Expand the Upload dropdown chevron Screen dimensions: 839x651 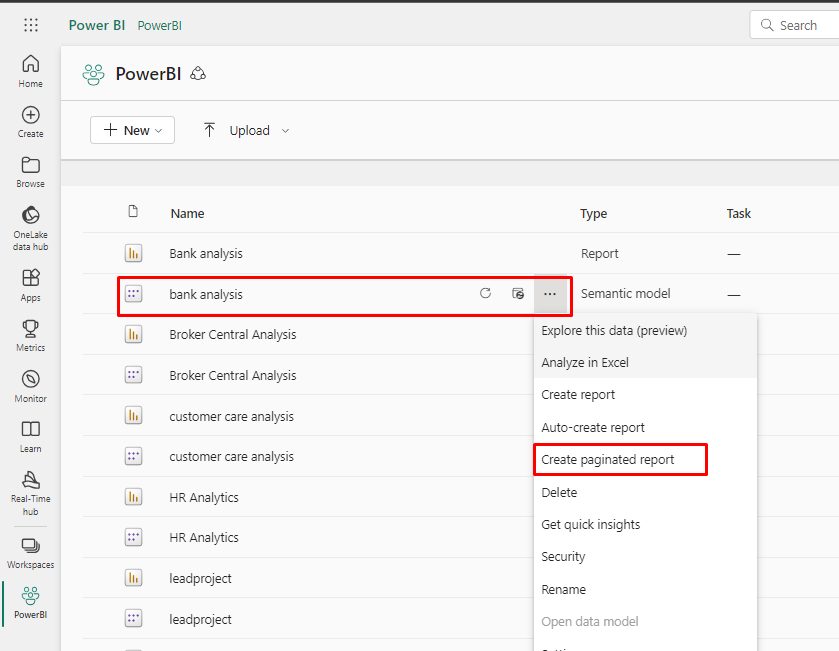[283, 129]
